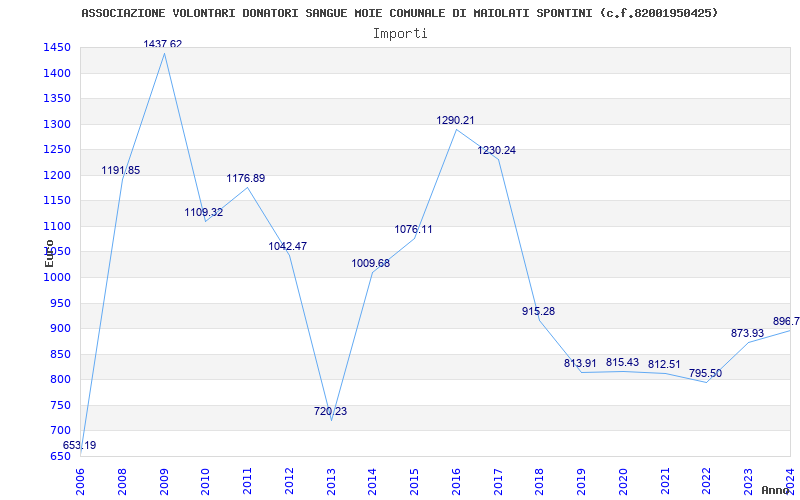Click the chart title with association name
This screenshot has height=500, width=800.
pos(400,13)
